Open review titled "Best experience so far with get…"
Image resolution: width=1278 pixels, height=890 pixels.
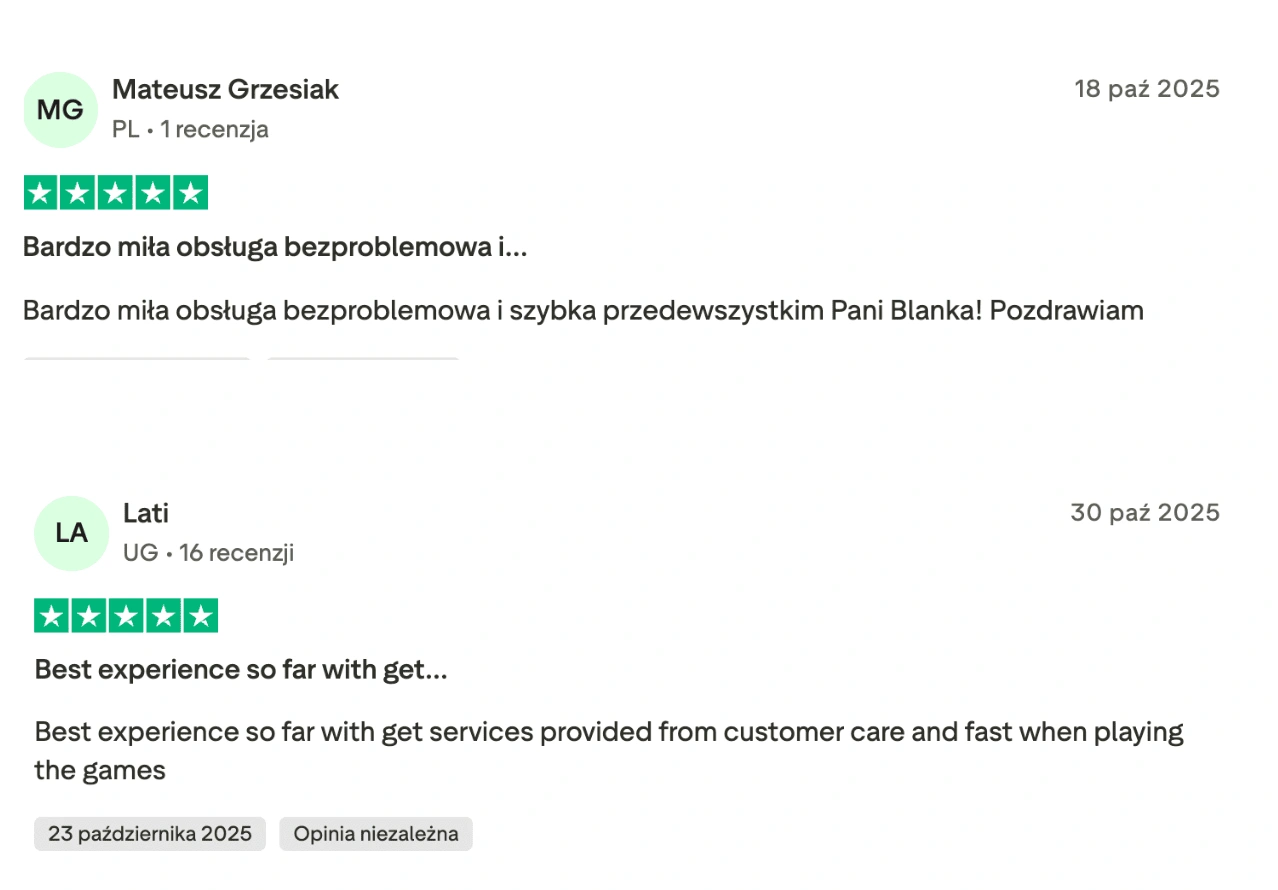tap(241, 669)
